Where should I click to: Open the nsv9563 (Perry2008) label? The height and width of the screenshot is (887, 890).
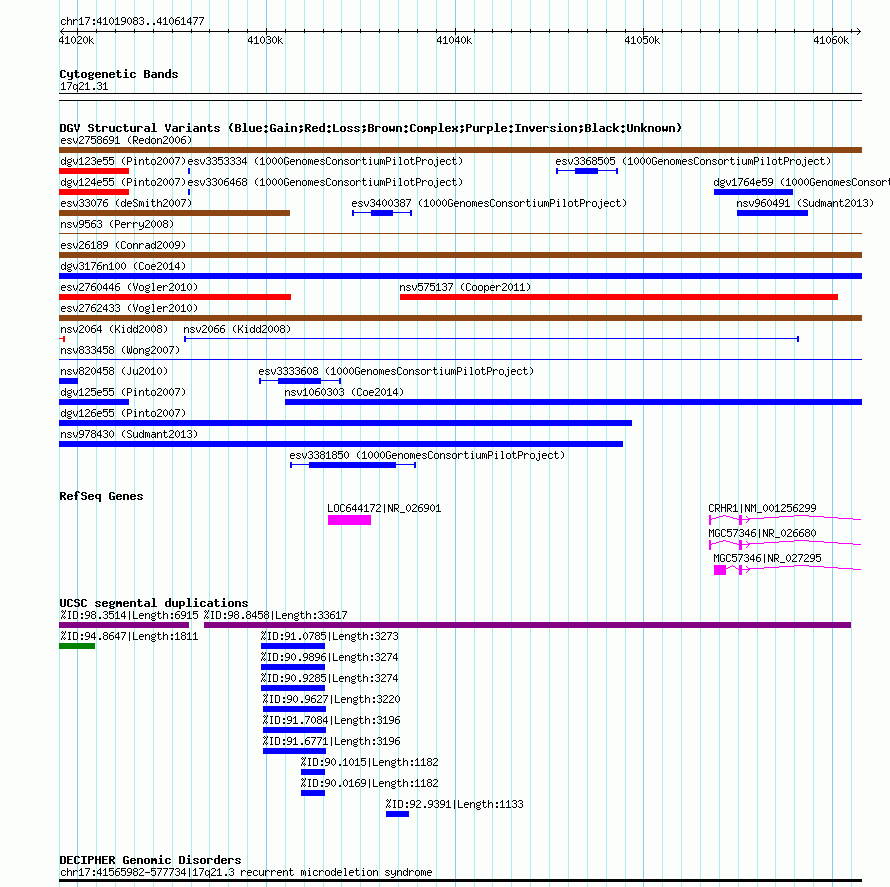coord(117,224)
